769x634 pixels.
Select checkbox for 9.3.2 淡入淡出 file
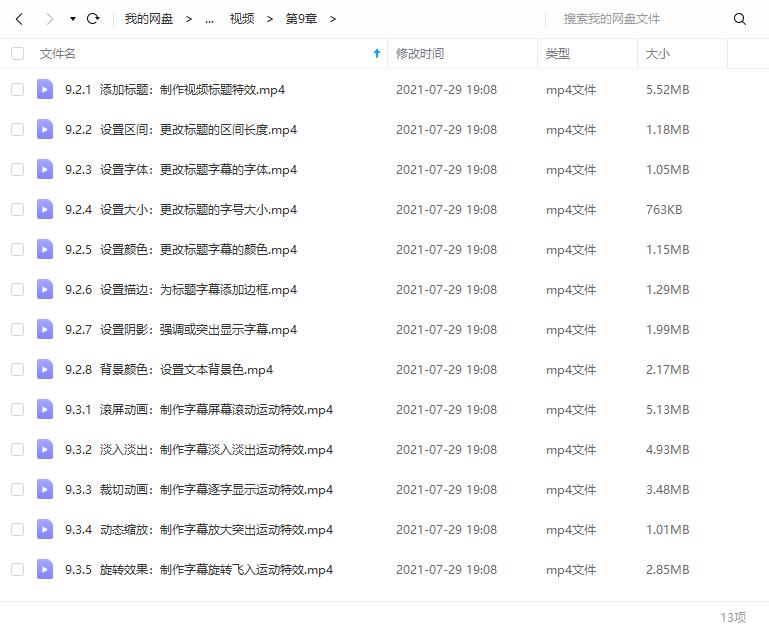[x=18, y=449]
